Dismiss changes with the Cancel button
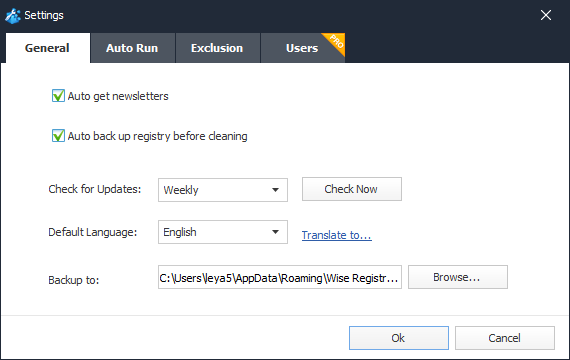This screenshot has height=360, width=570. [505, 338]
